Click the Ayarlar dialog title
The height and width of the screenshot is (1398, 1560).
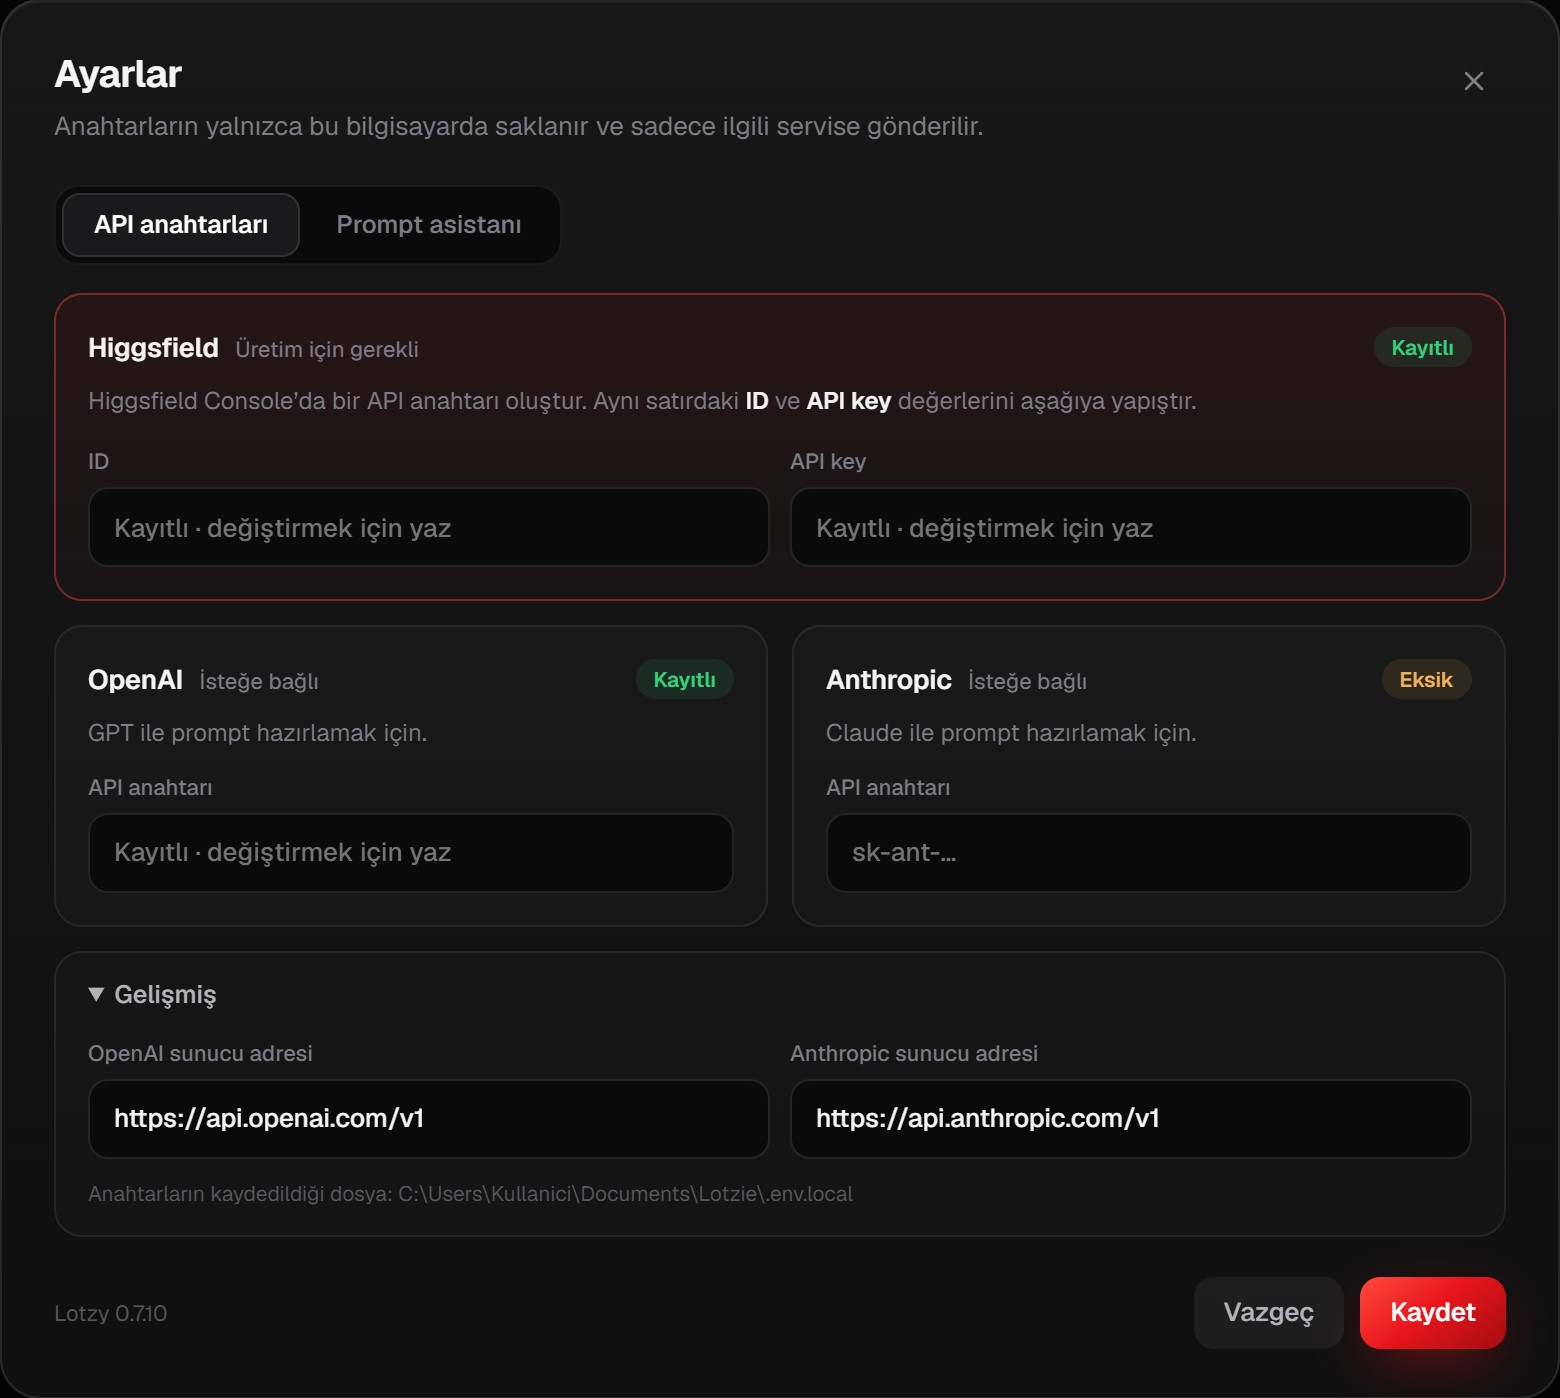pos(118,75)
